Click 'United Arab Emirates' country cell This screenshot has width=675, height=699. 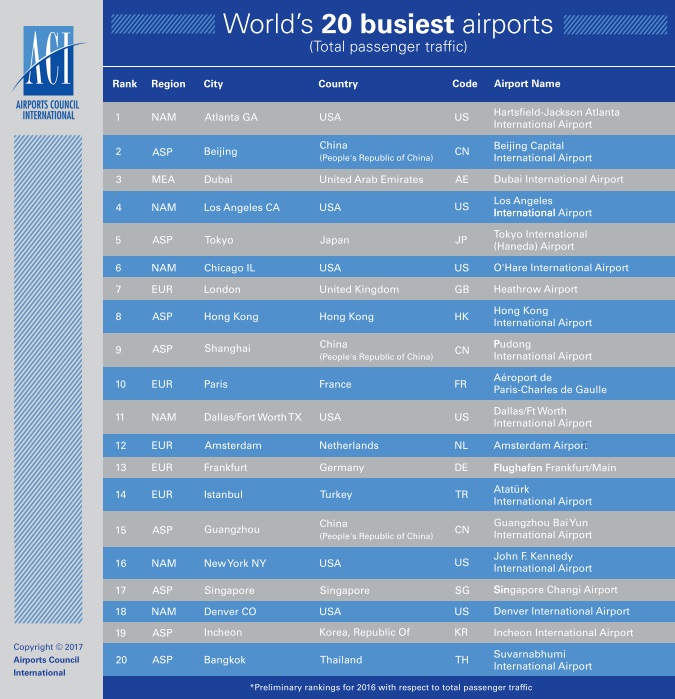(x=371, y=179)
